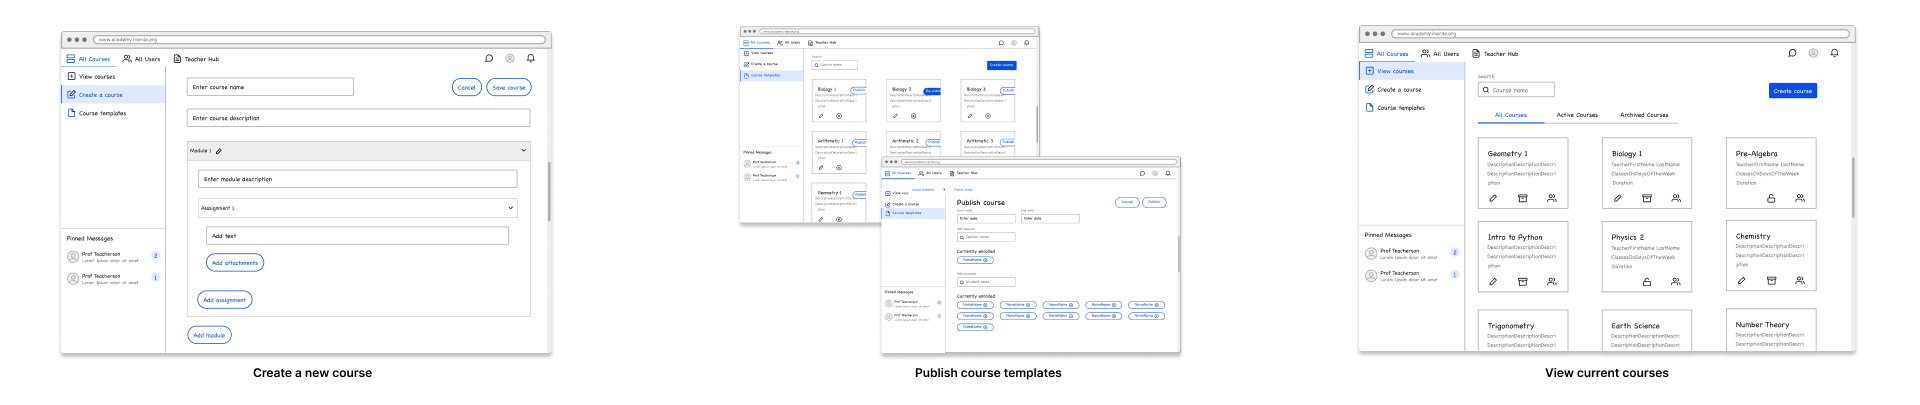Click notification bell in View current courses window
Screen dimensions: 1920x405
[1834, 53]
